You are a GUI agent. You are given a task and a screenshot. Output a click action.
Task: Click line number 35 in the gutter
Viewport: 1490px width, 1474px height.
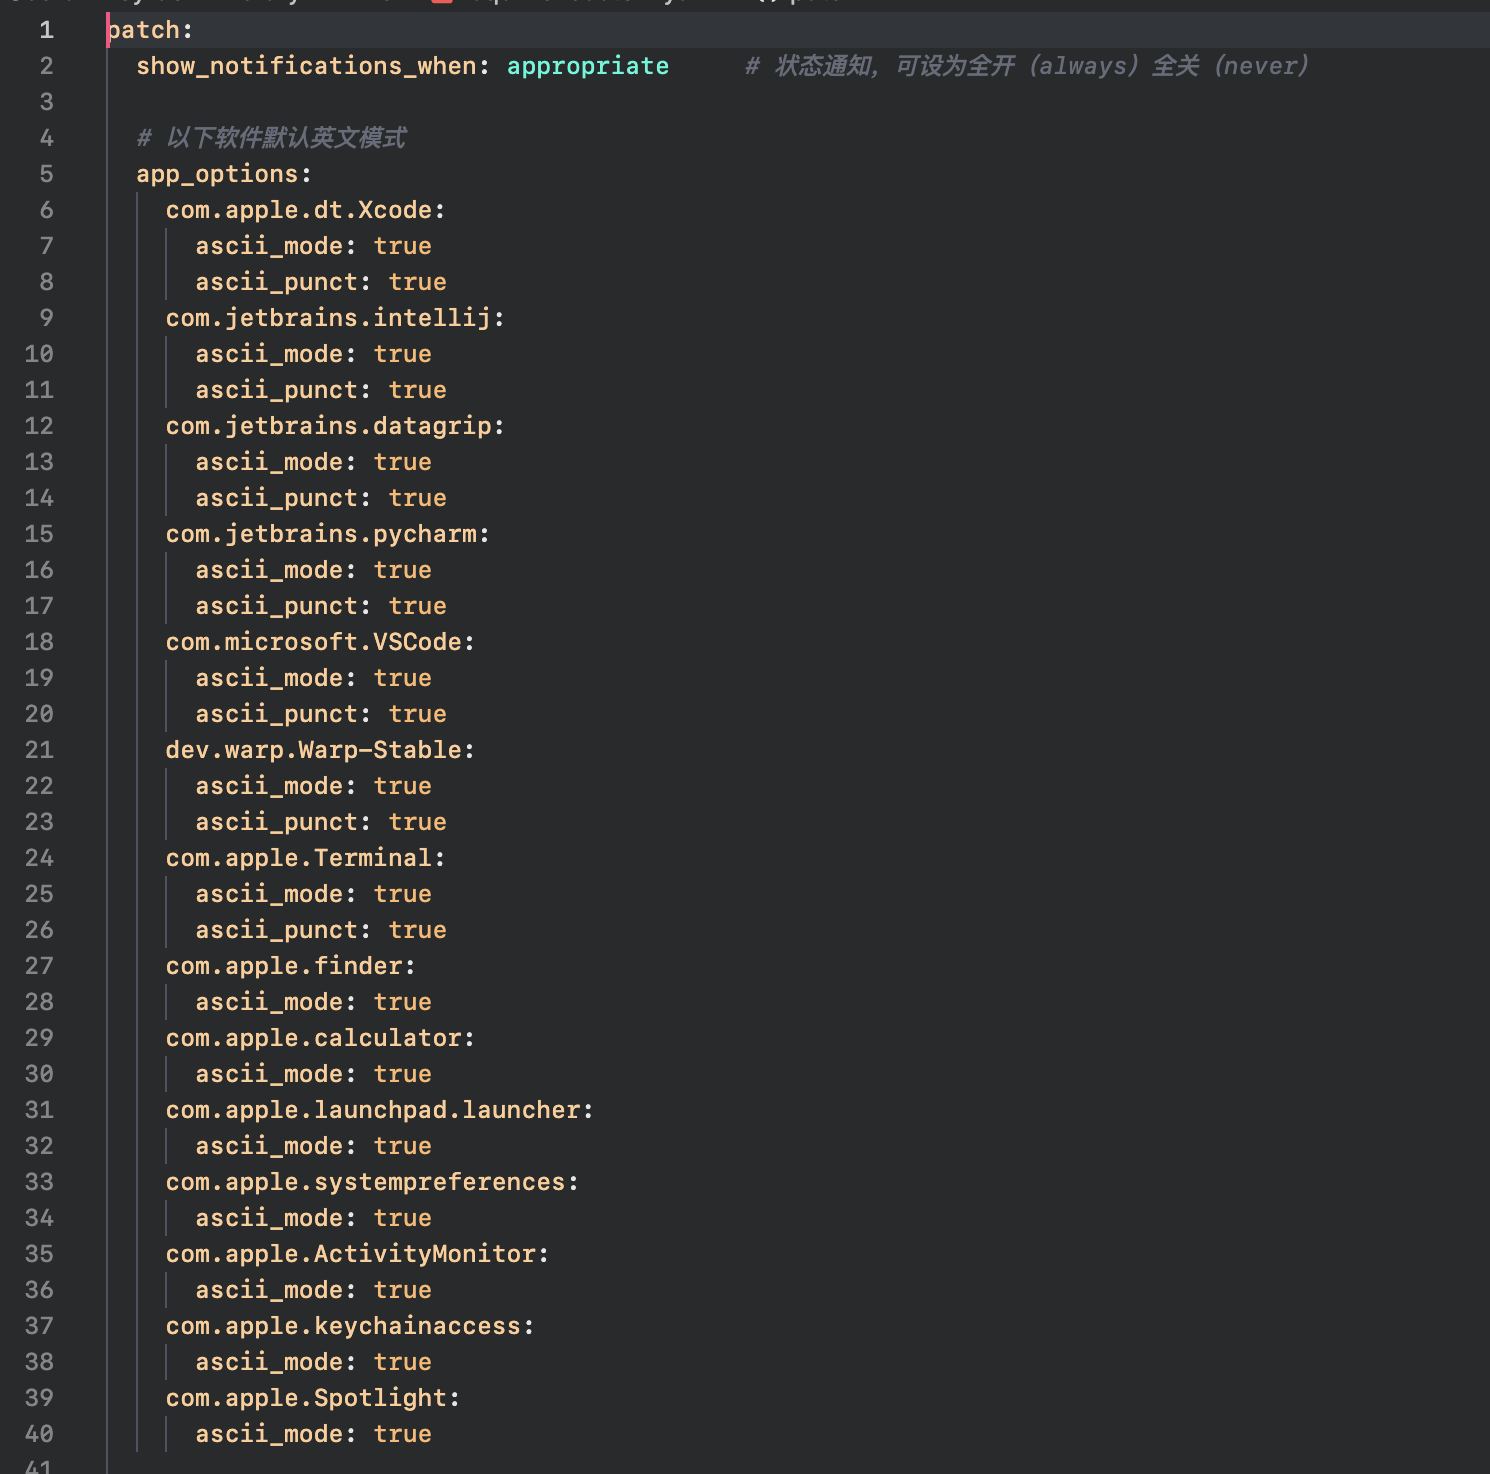pos(39,1254)
